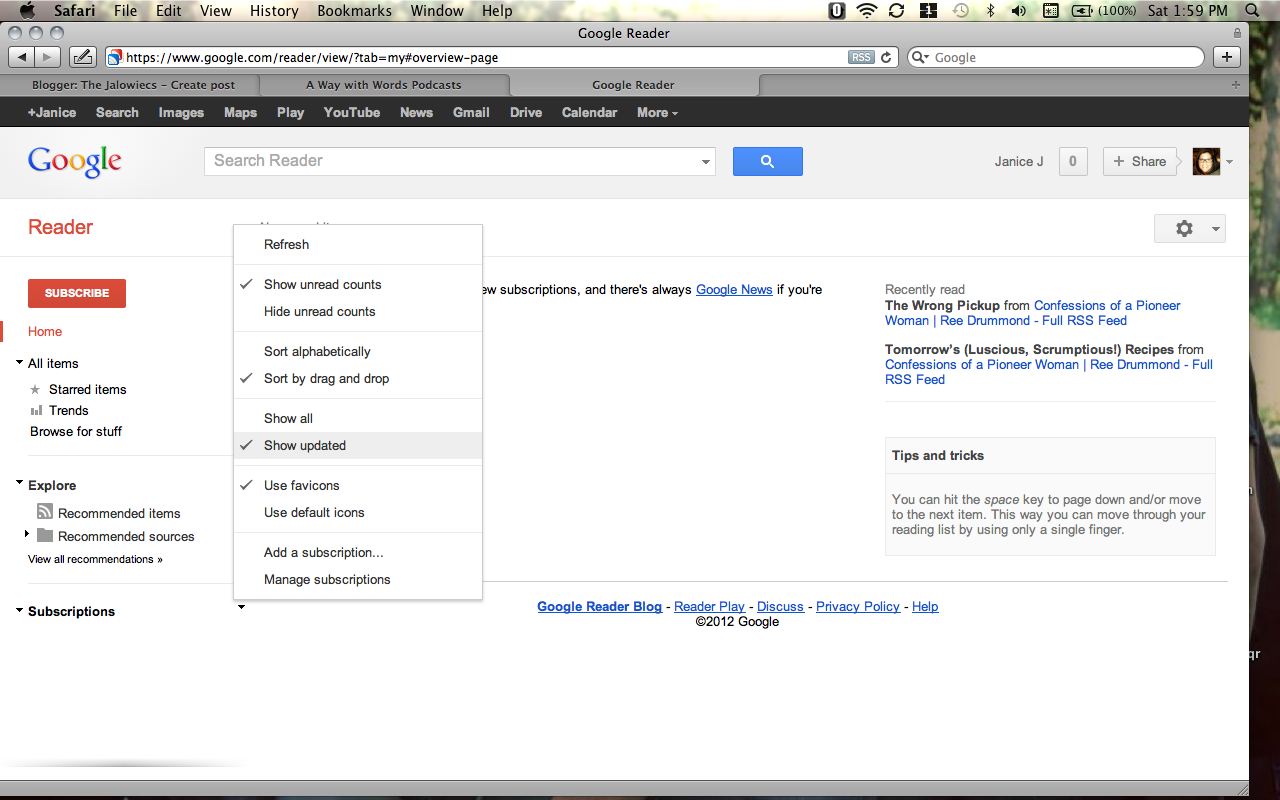Click the Trends bar chart icon
Viewport: 1280px width, 800px height.
pos(36,410)
